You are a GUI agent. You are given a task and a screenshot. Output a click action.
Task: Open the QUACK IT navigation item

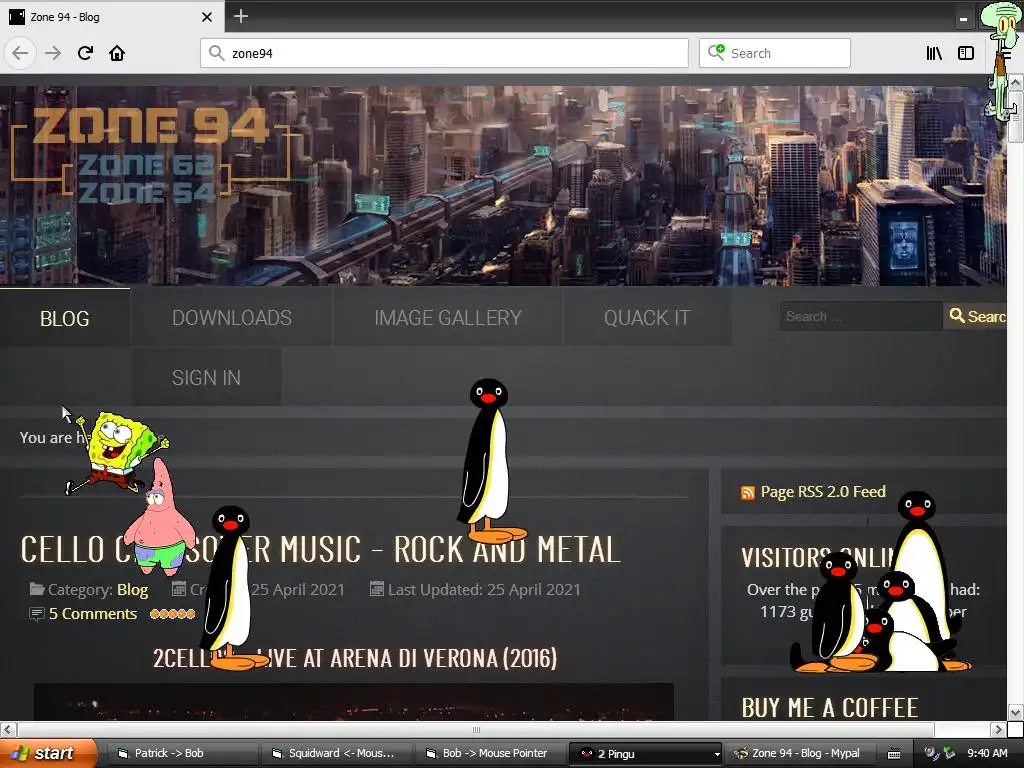click(647, 317)
